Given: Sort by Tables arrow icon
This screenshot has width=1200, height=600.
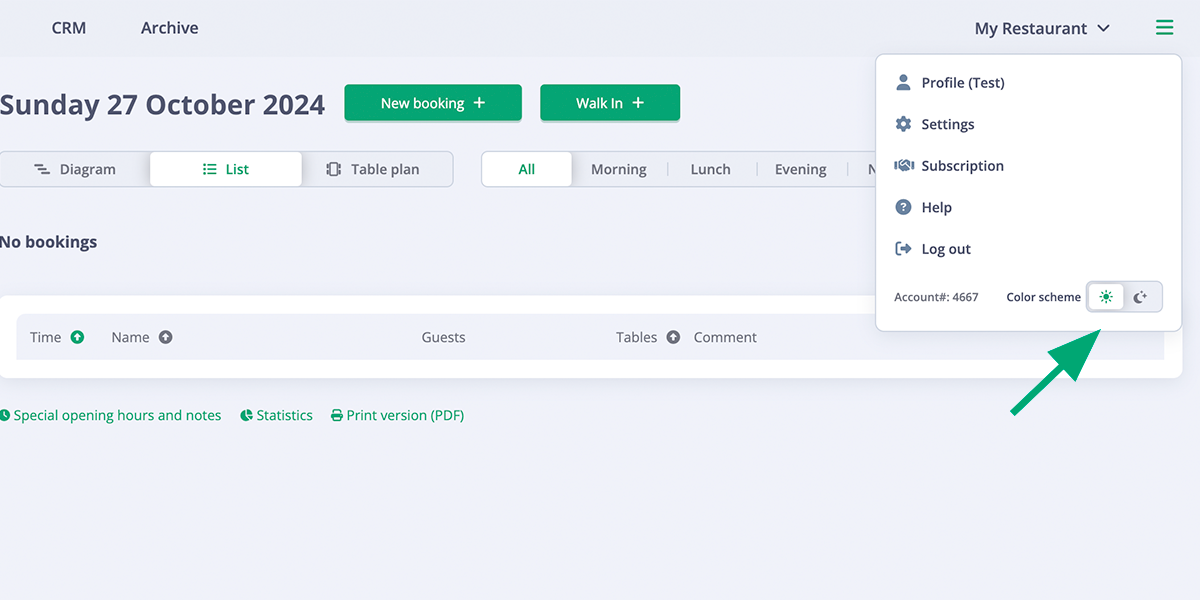Looking at the screenshot, I should (673, 337).
